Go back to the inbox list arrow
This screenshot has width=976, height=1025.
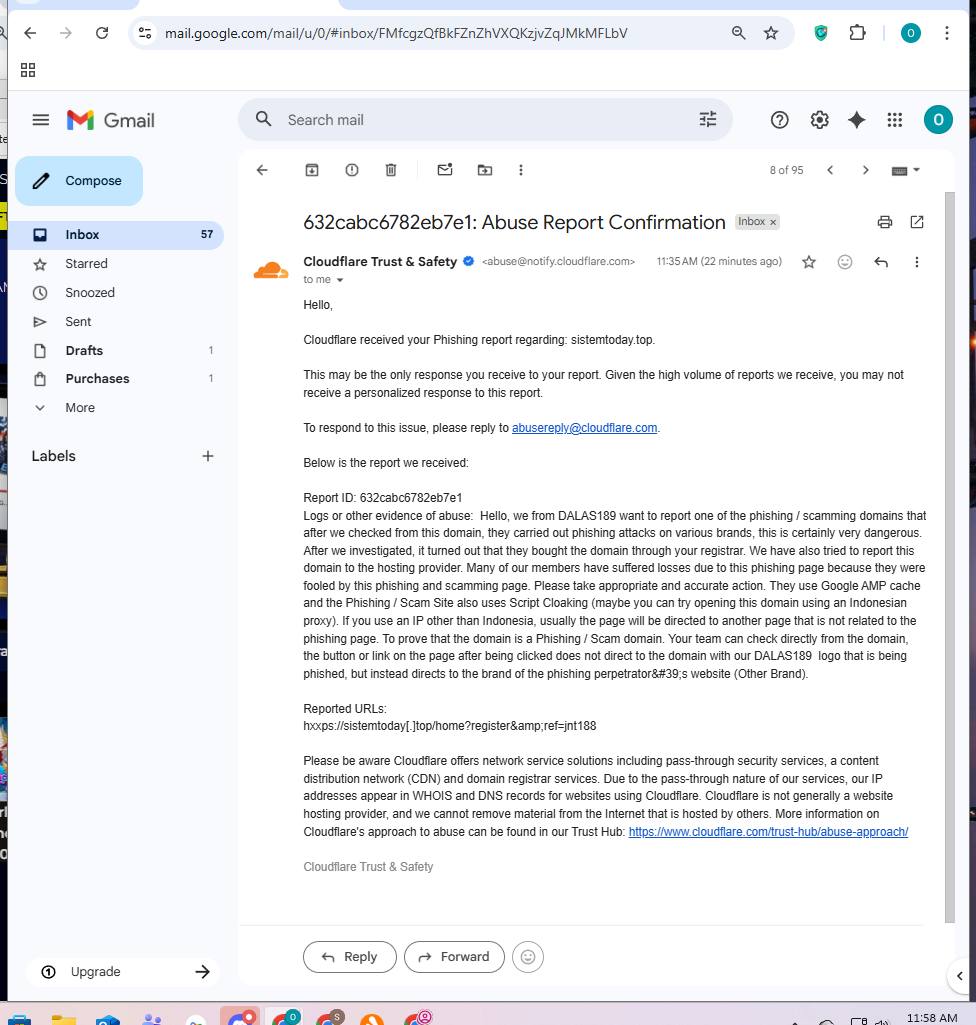tap(262, 170)
